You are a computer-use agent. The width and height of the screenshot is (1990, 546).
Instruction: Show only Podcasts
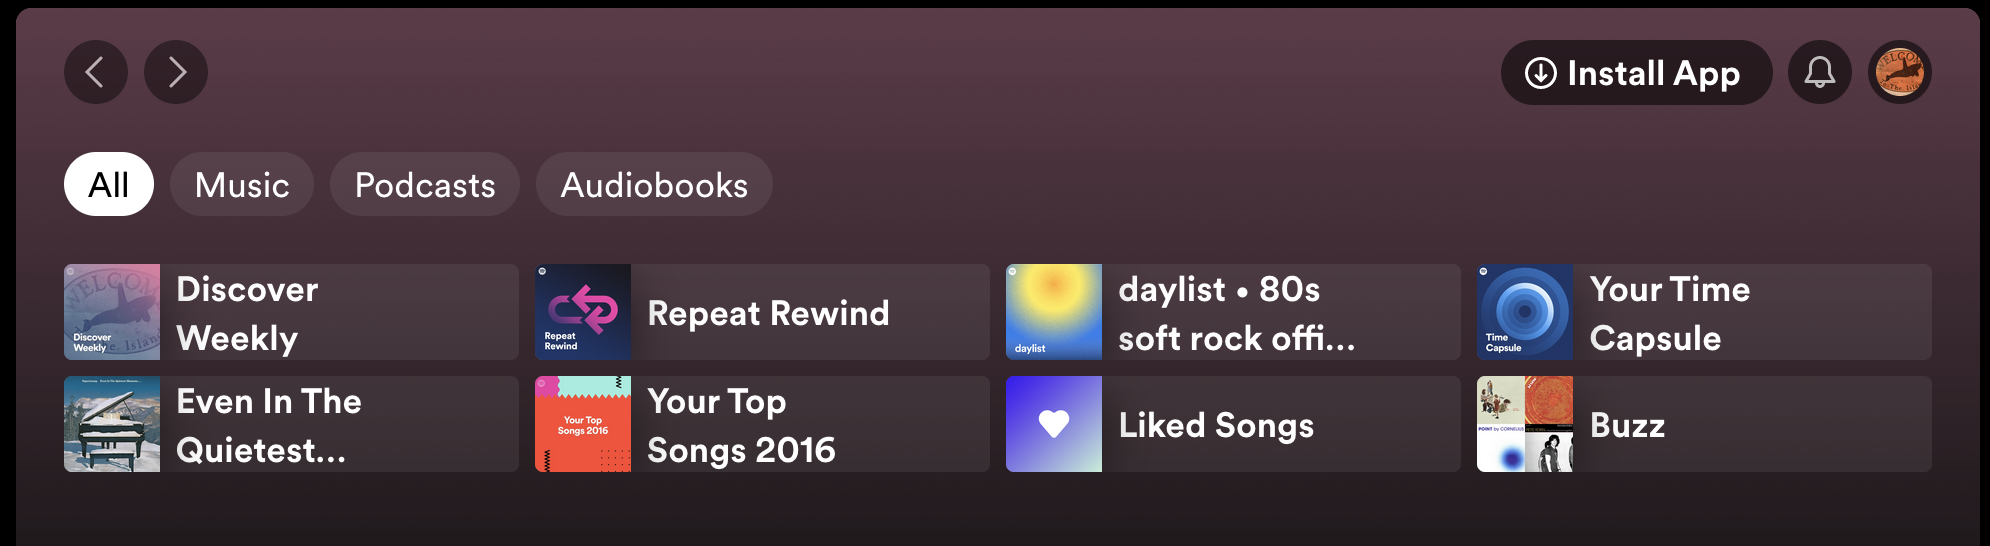[x=425, y=184]
